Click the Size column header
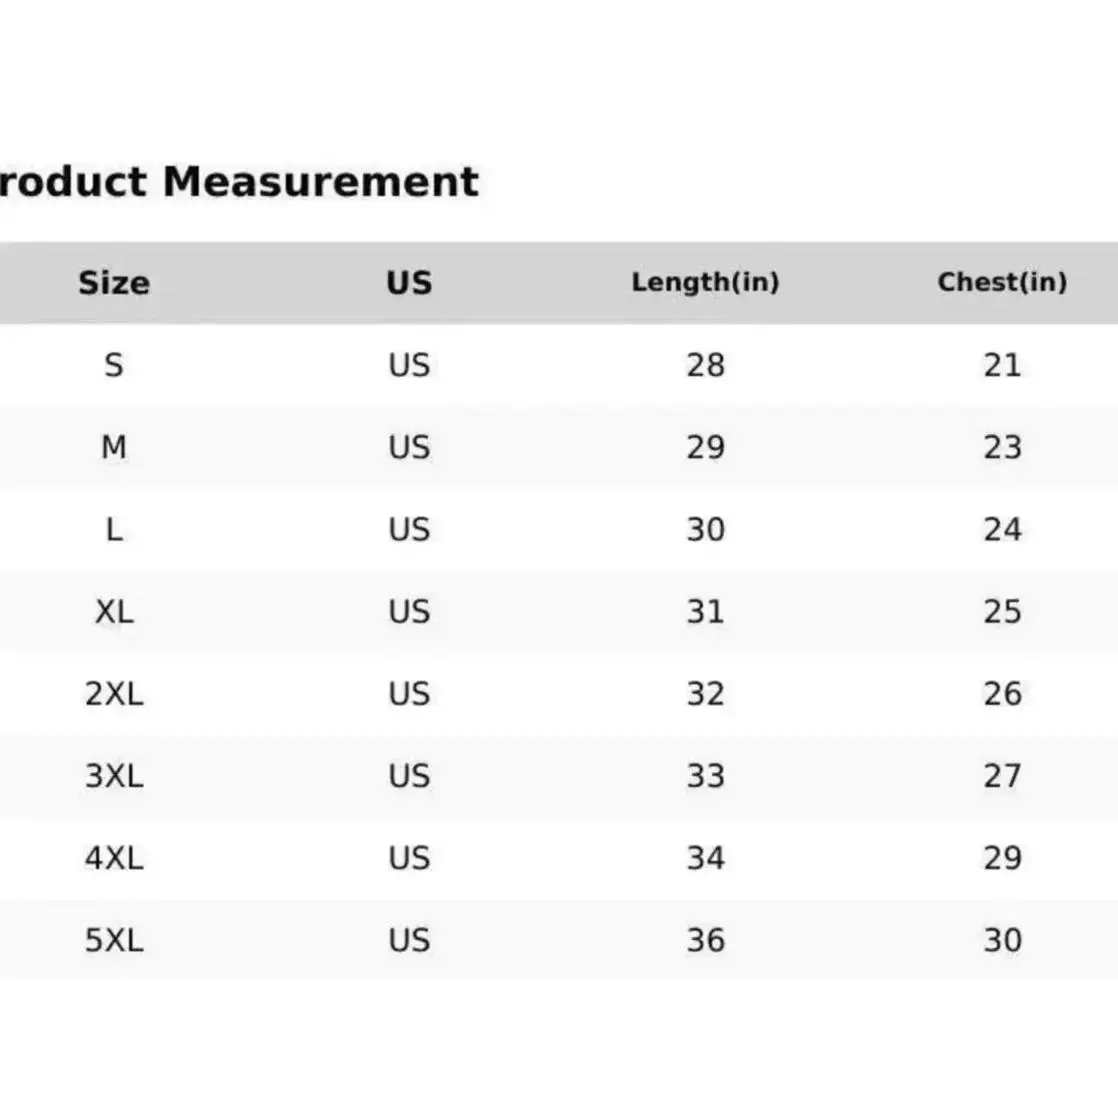Viewport: 1118px width, 1118px height. [114, 283]
